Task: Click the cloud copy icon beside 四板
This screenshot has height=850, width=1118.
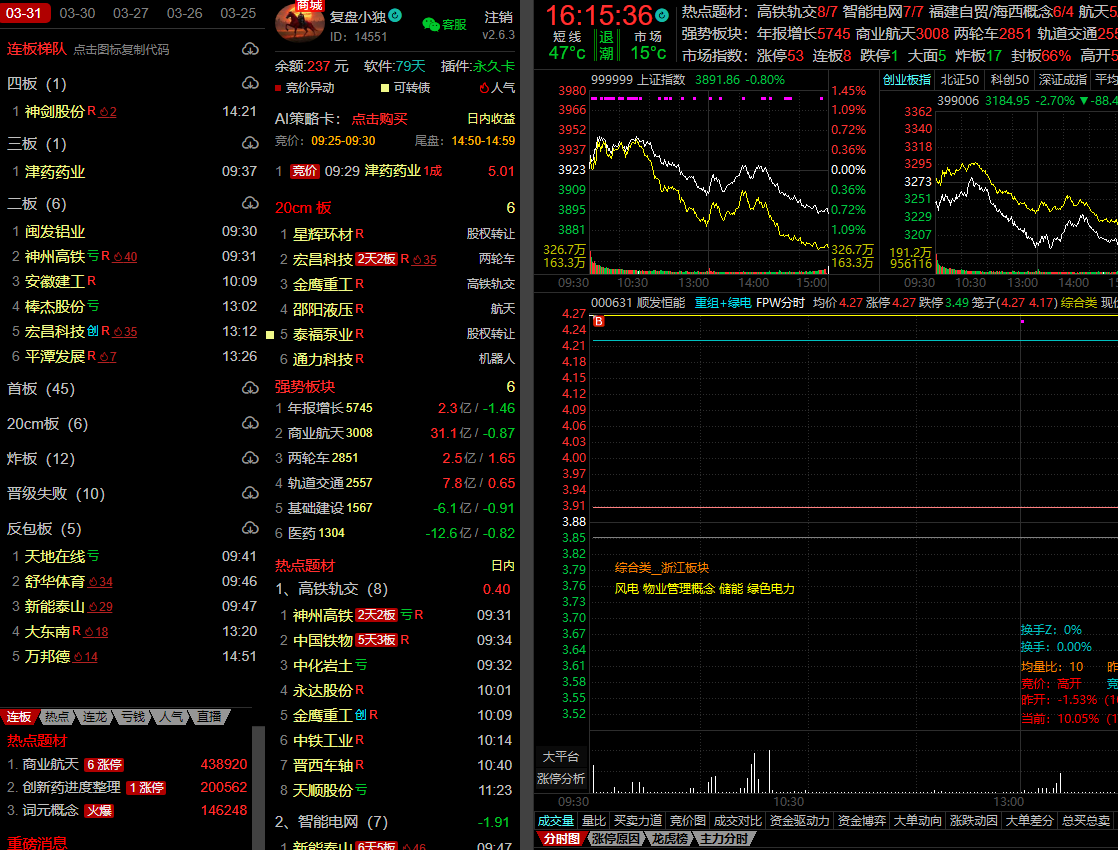Action: coord(250,83)
